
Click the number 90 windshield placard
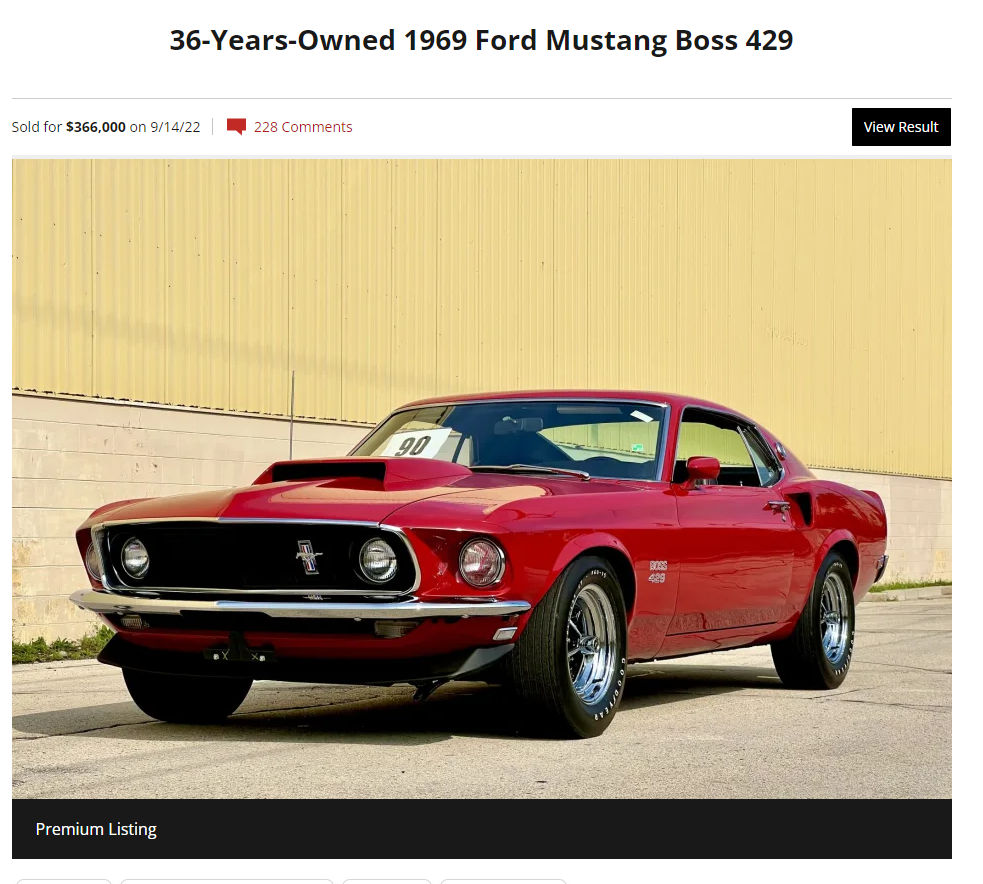tap(415, 445)
